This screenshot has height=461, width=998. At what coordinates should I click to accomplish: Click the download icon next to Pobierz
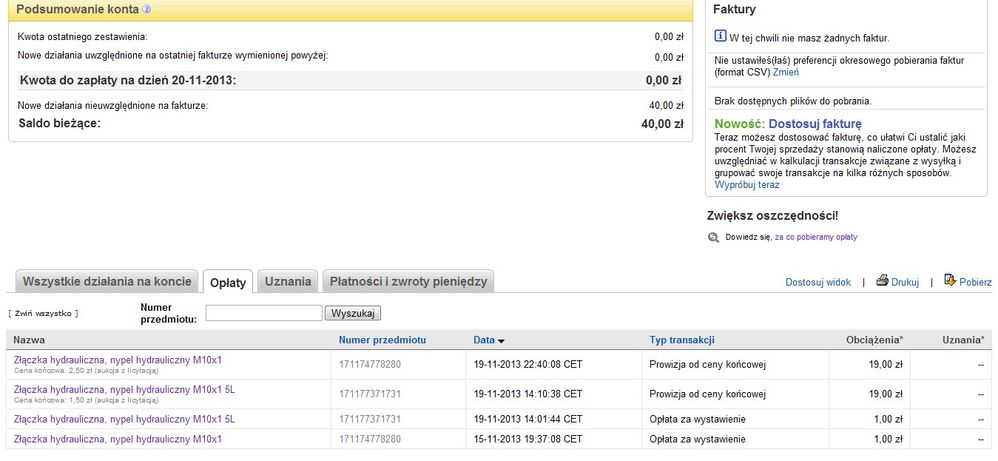[950, 281]
